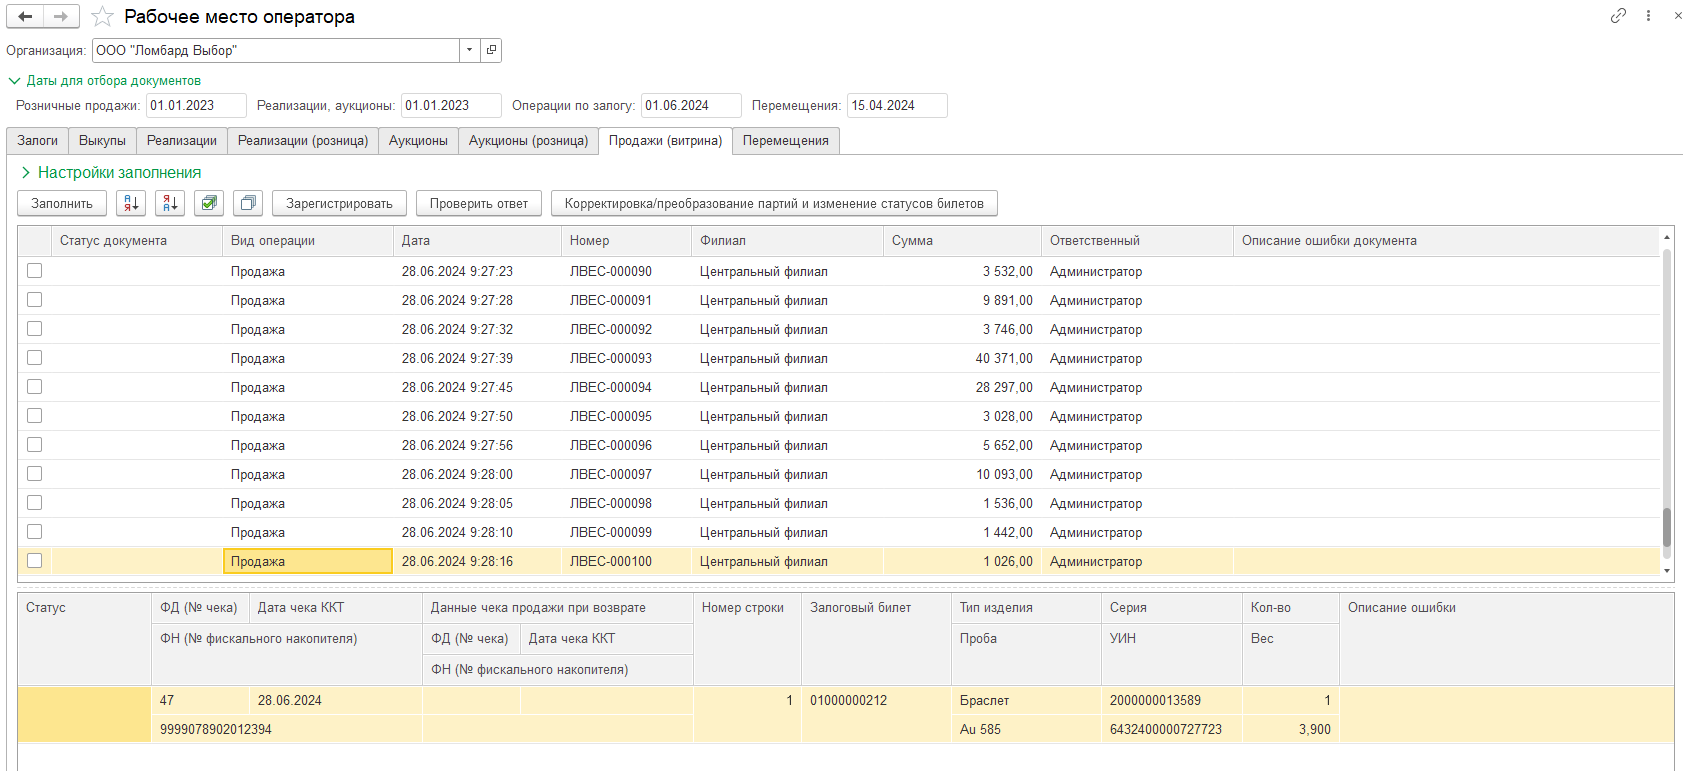The image size is (1683, 771).
Task: Click the vertical scrollbar thumb of document list
Action: coord(1666,528)
